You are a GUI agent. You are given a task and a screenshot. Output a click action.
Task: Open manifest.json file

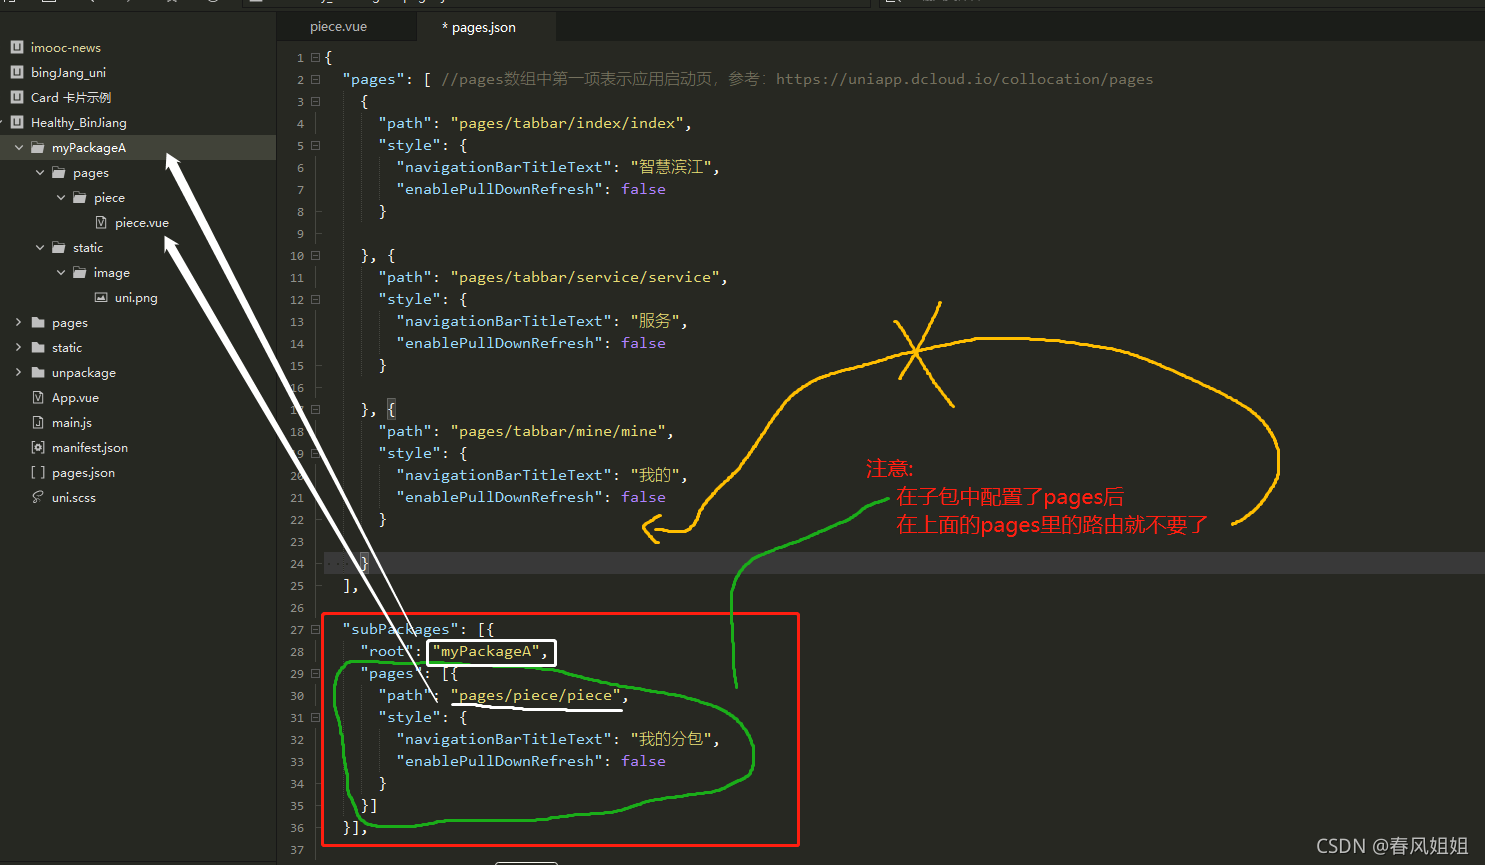(x=90, y=448)
